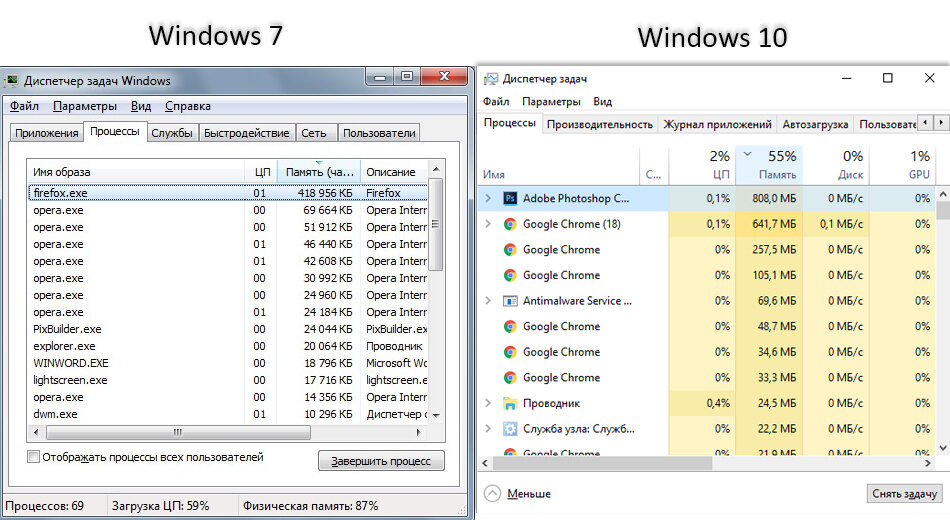Click the Служба узла gear icon

coord(510,428)
